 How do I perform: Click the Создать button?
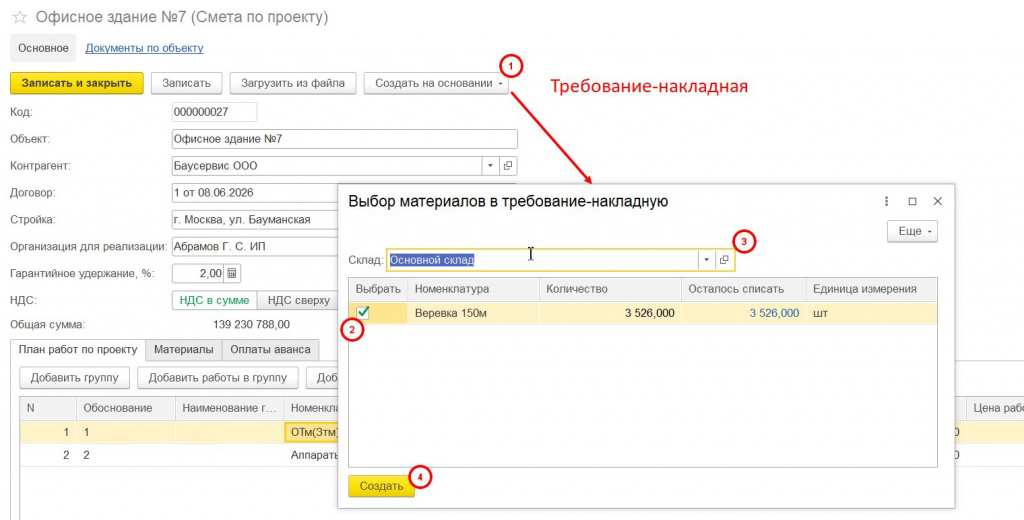pos(381,486)
